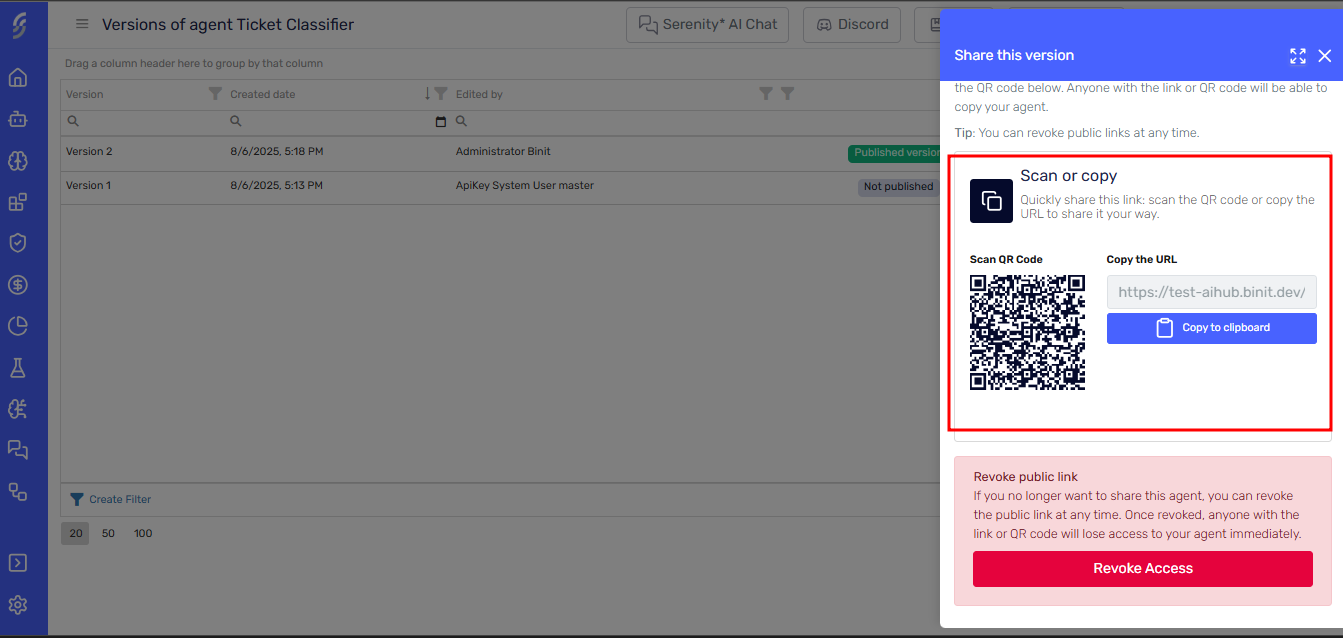Click the Published version badge
The image size is (1343, 638).
click(x=894, y=153)
